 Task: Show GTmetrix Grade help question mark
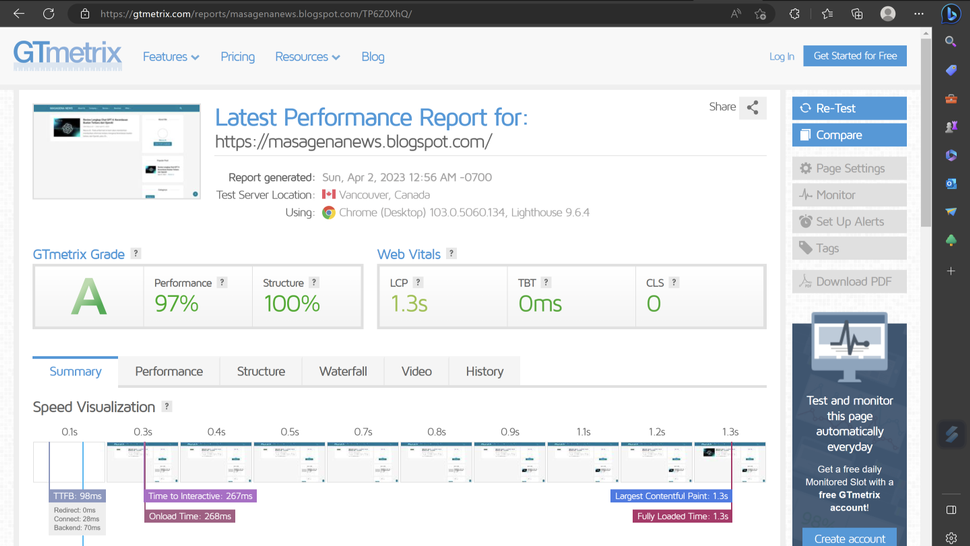(135, 254)
